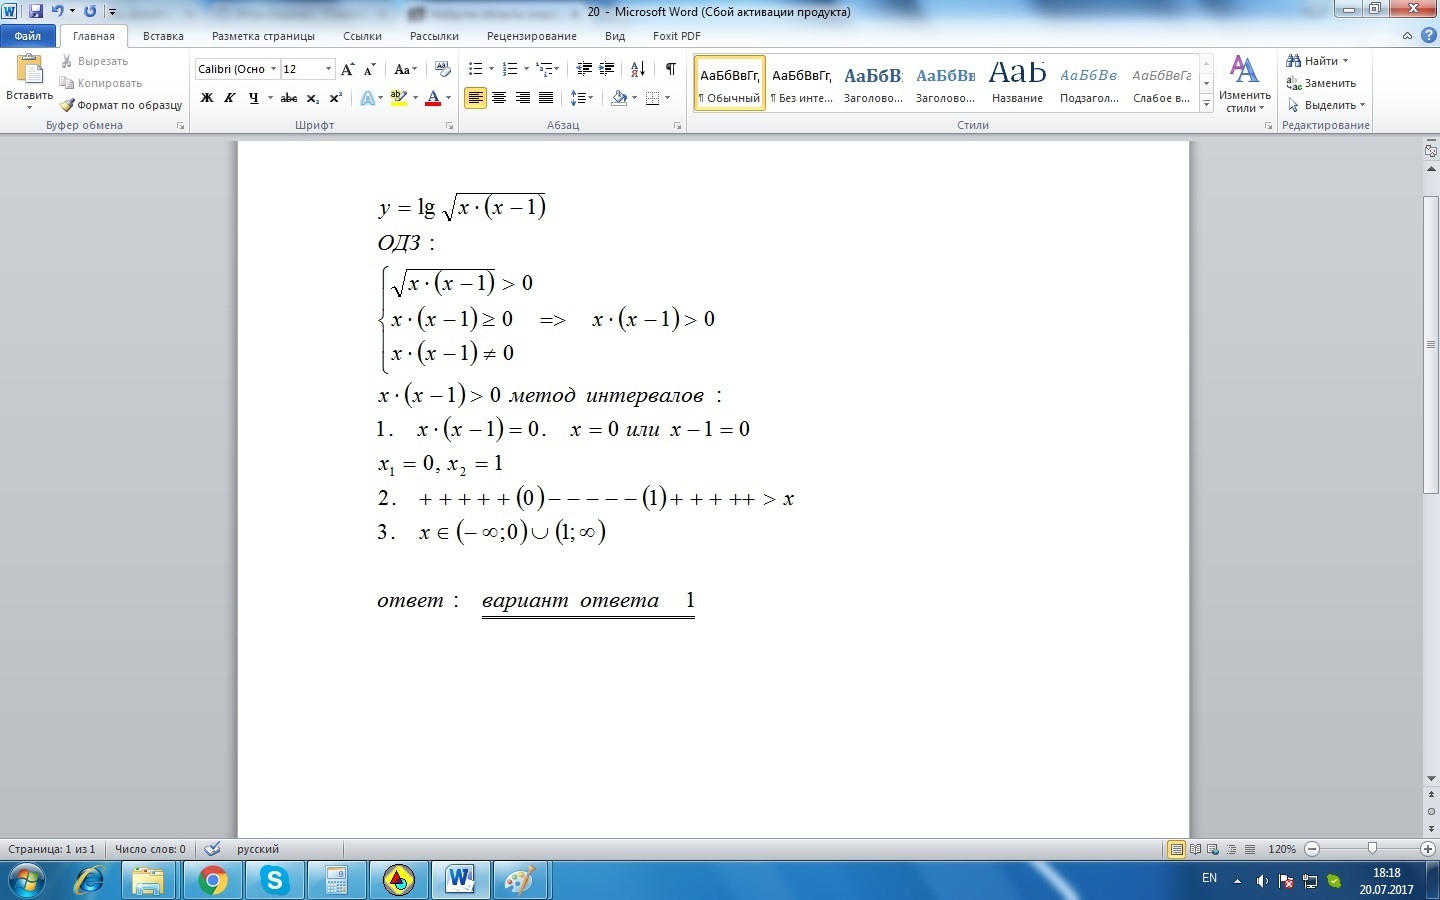
Task: Open Word help with the question mark icon
Action: point(1429,36)
